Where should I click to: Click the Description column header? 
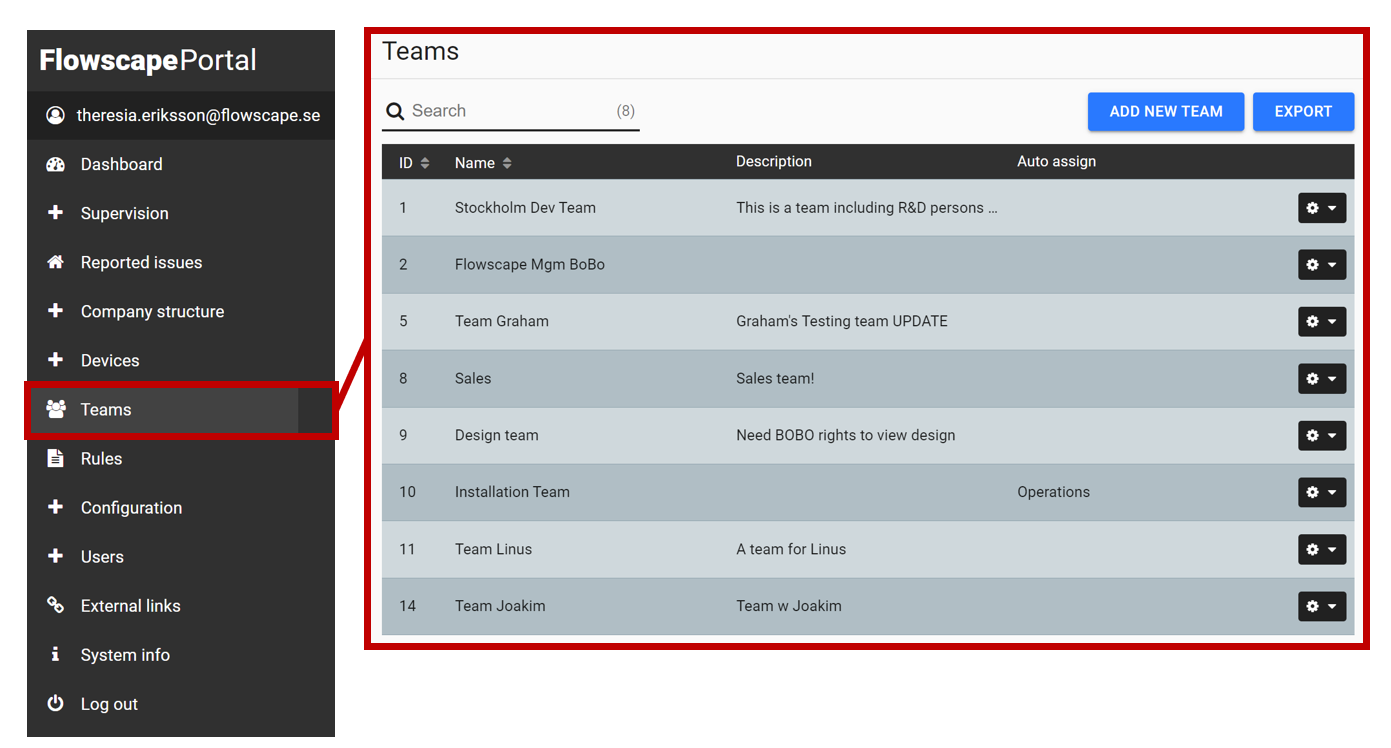pos(774,162)
